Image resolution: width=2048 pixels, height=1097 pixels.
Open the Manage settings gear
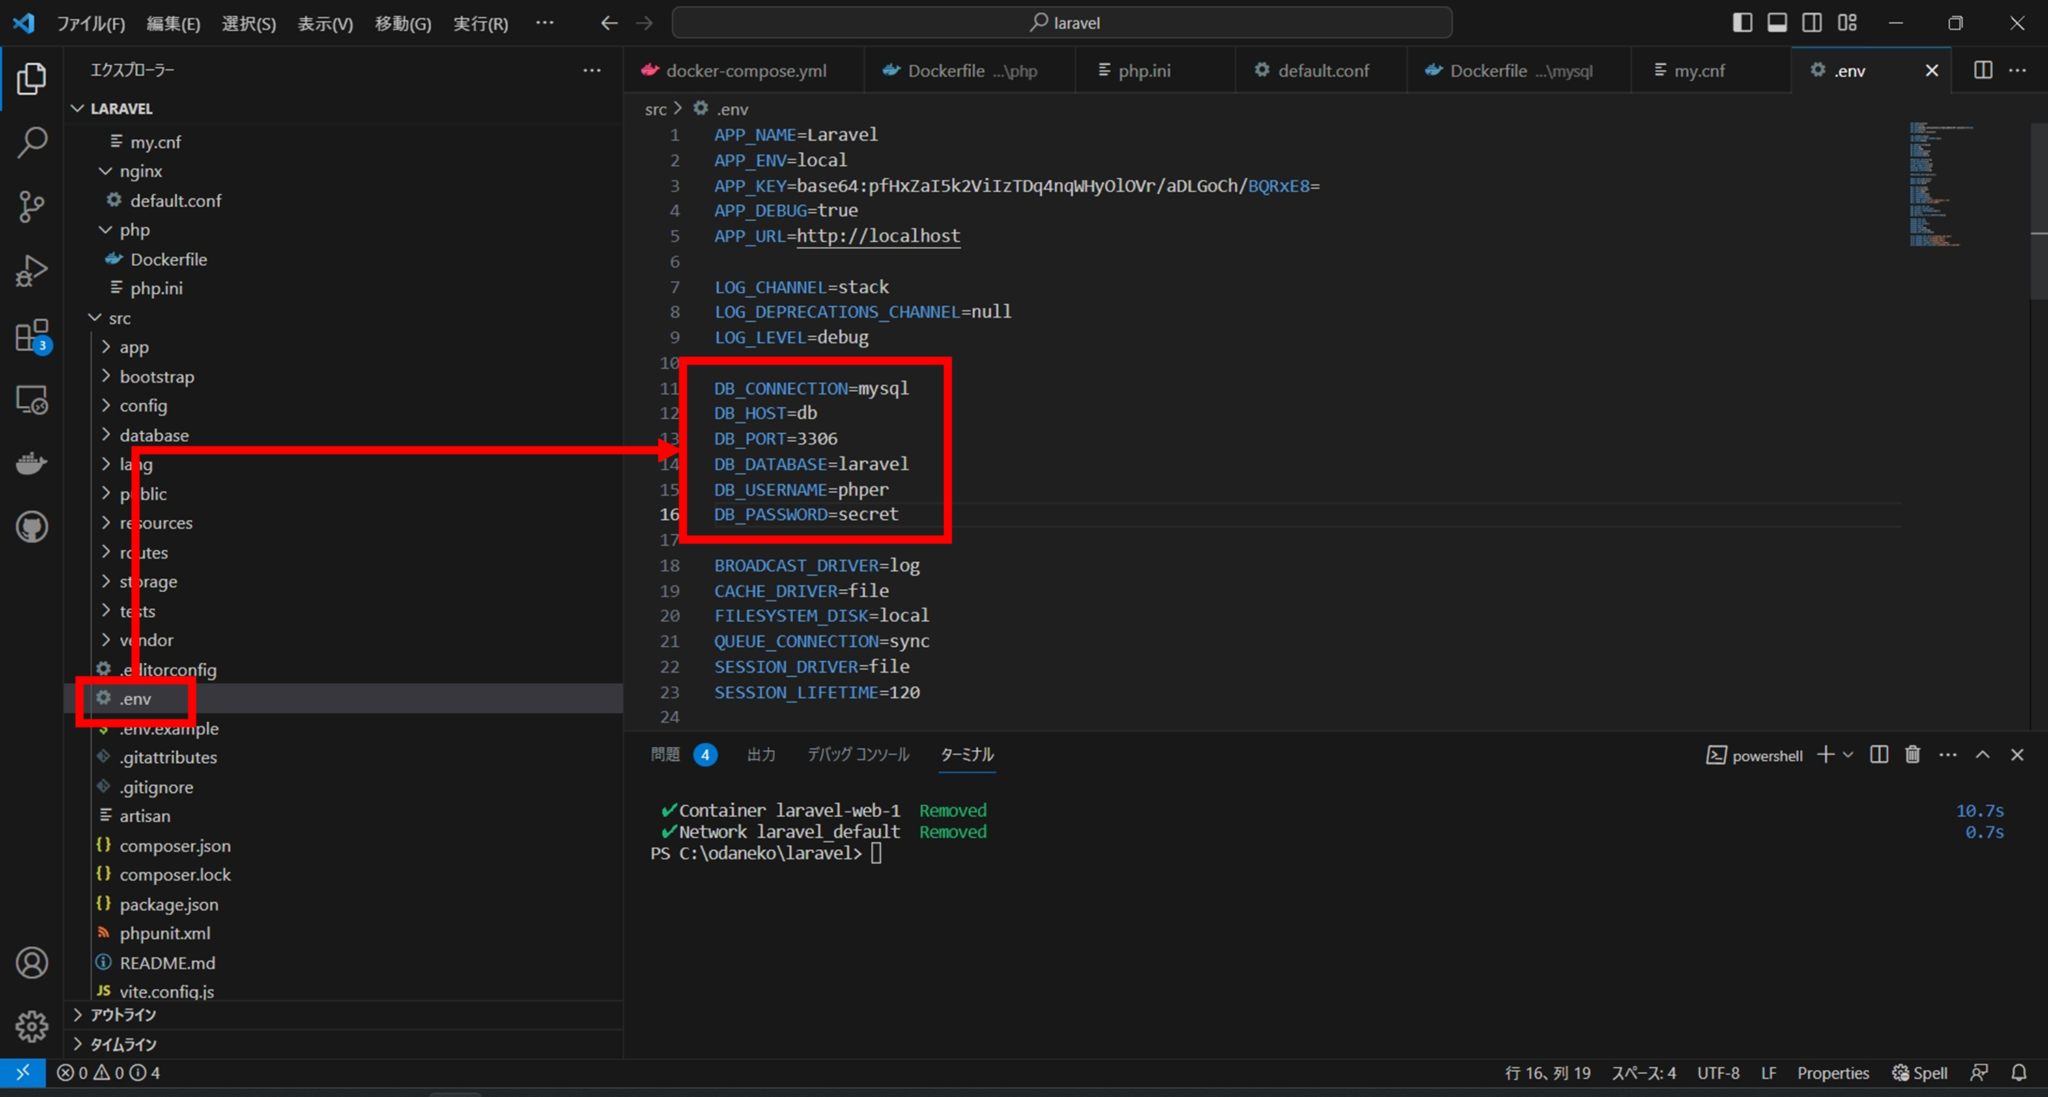(x=31, y=1026)
